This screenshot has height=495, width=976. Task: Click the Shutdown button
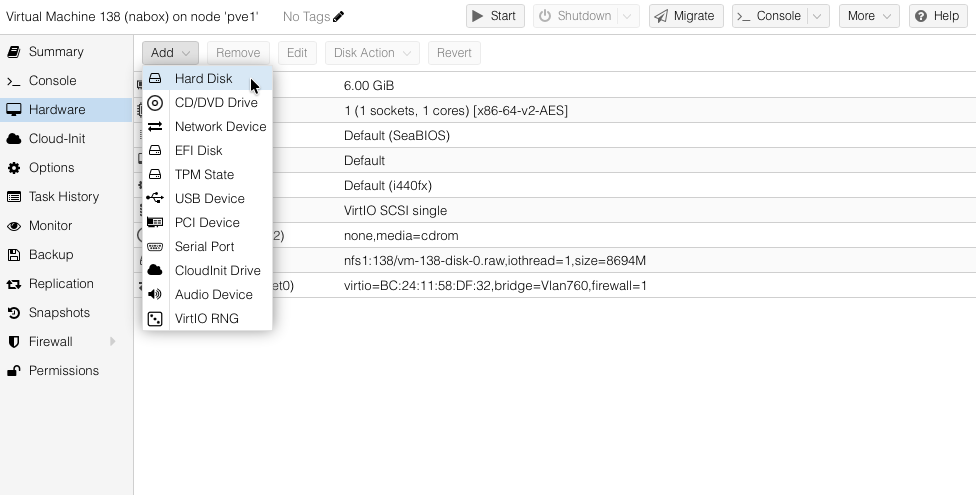[576, 16]
